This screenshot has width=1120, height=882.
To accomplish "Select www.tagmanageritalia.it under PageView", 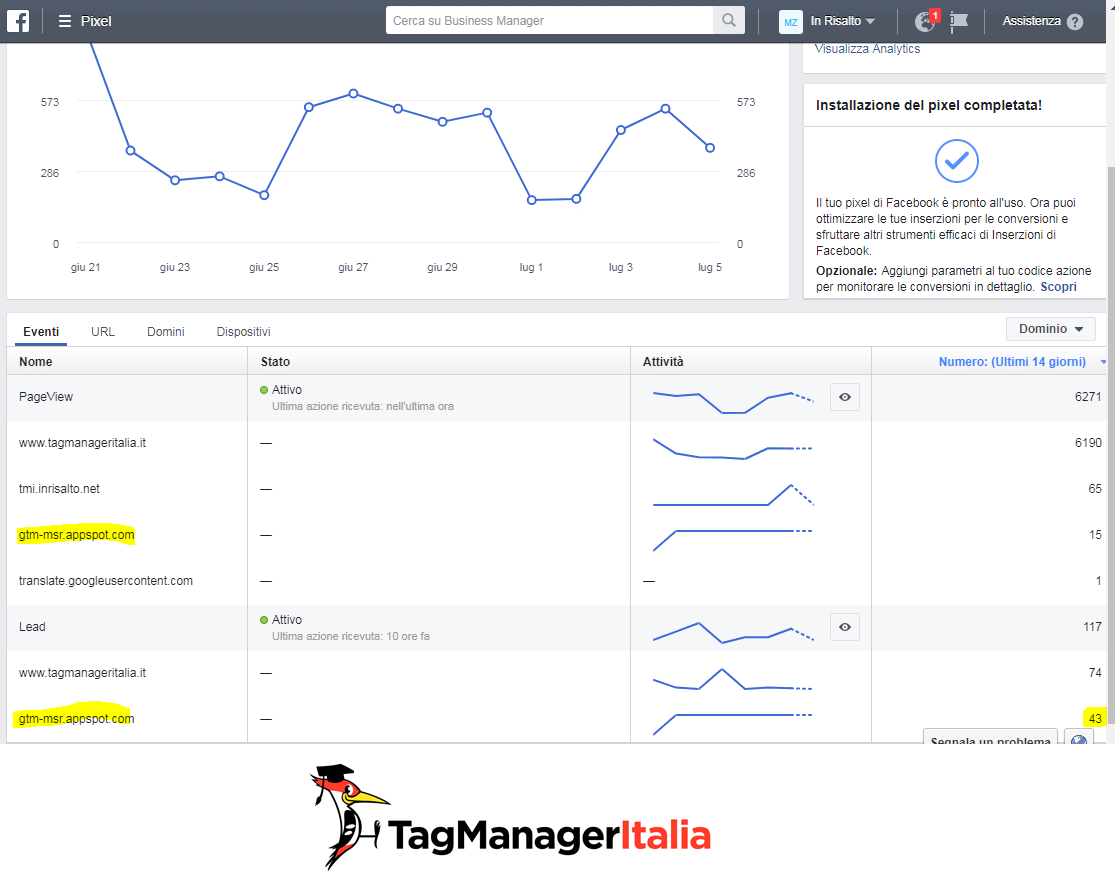I will click(82, 443).
